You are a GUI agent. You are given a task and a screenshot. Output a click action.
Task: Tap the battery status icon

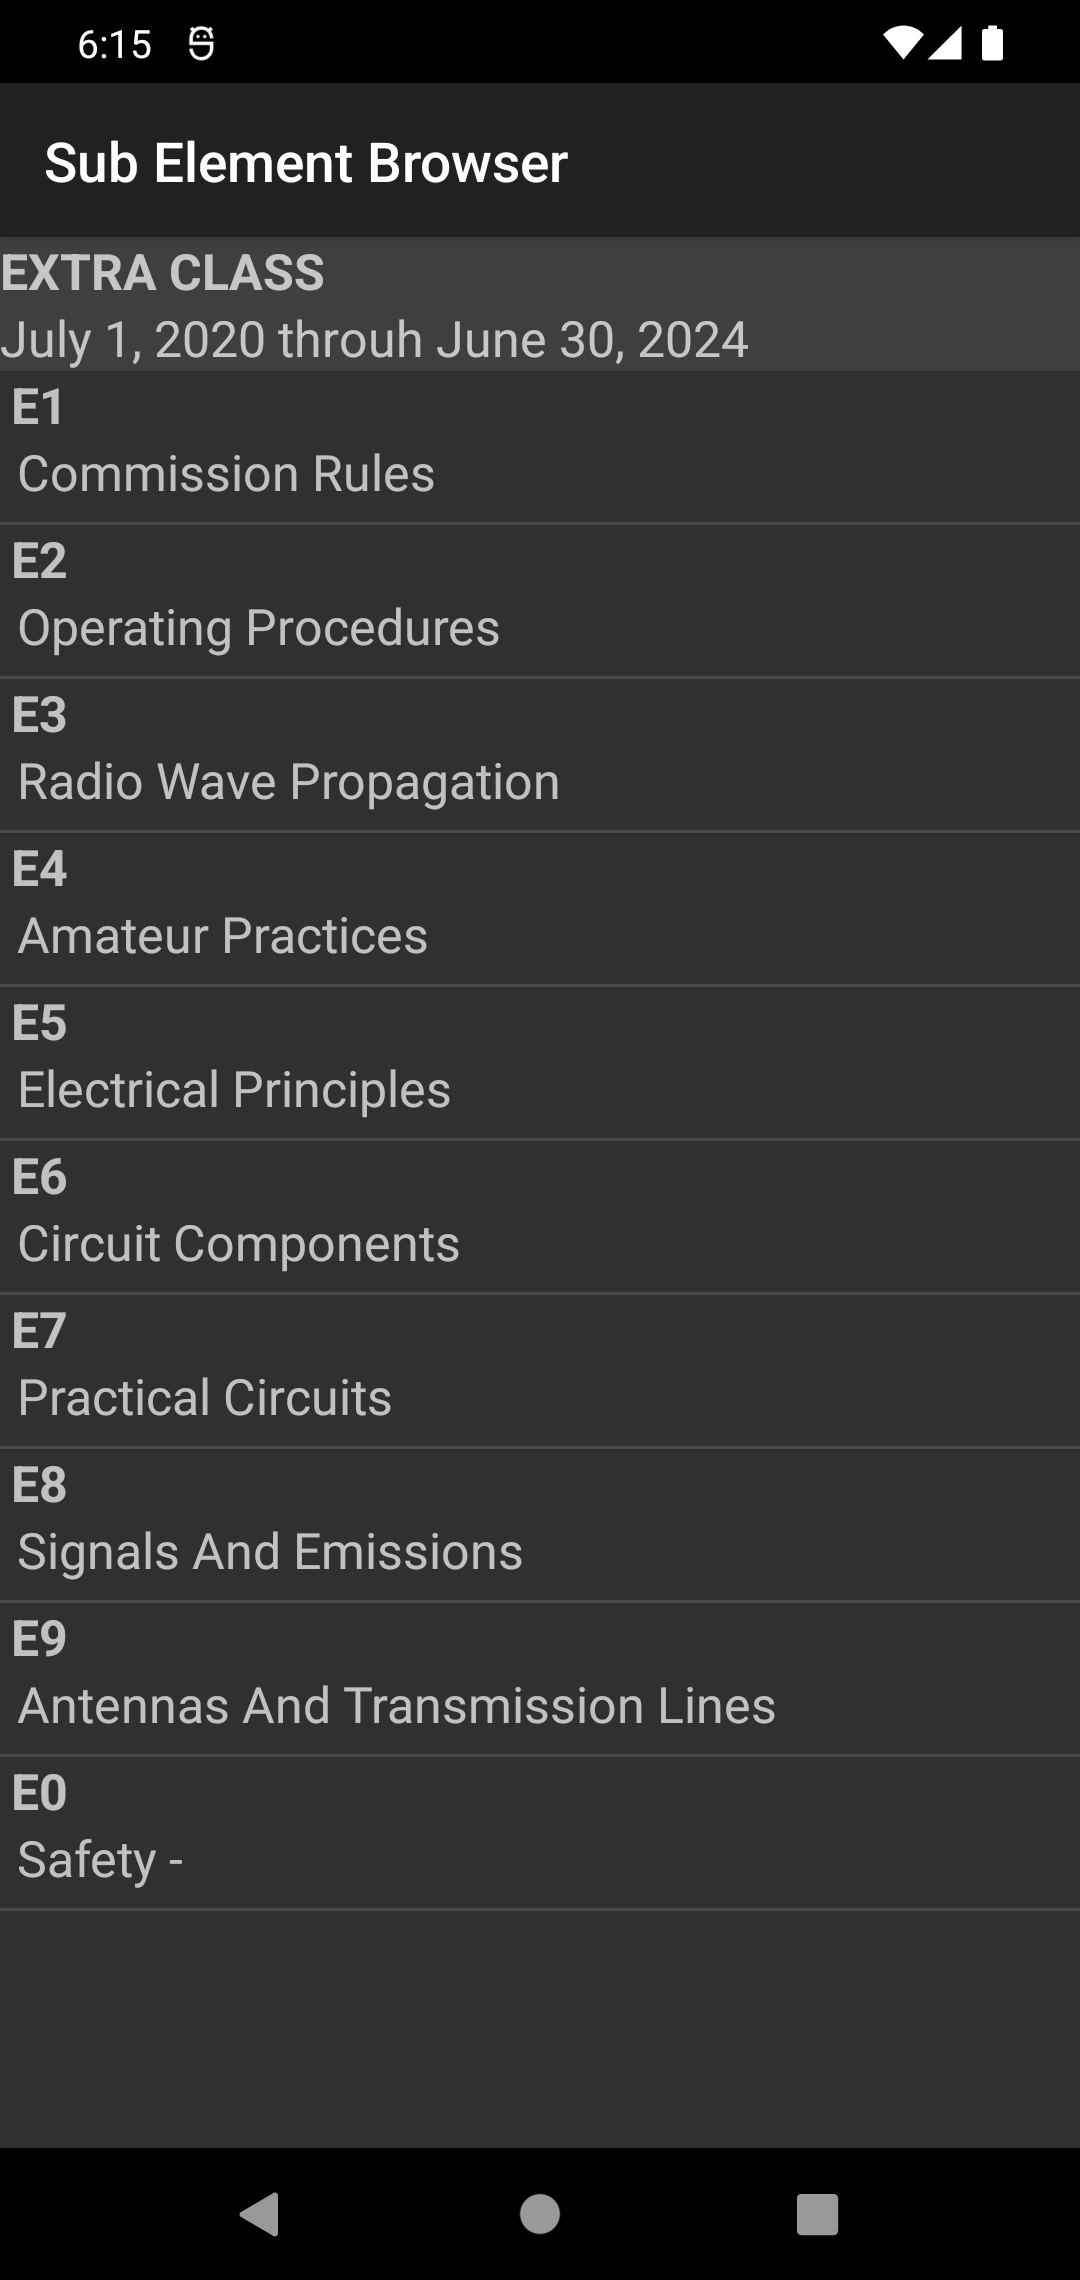point(992,43)
